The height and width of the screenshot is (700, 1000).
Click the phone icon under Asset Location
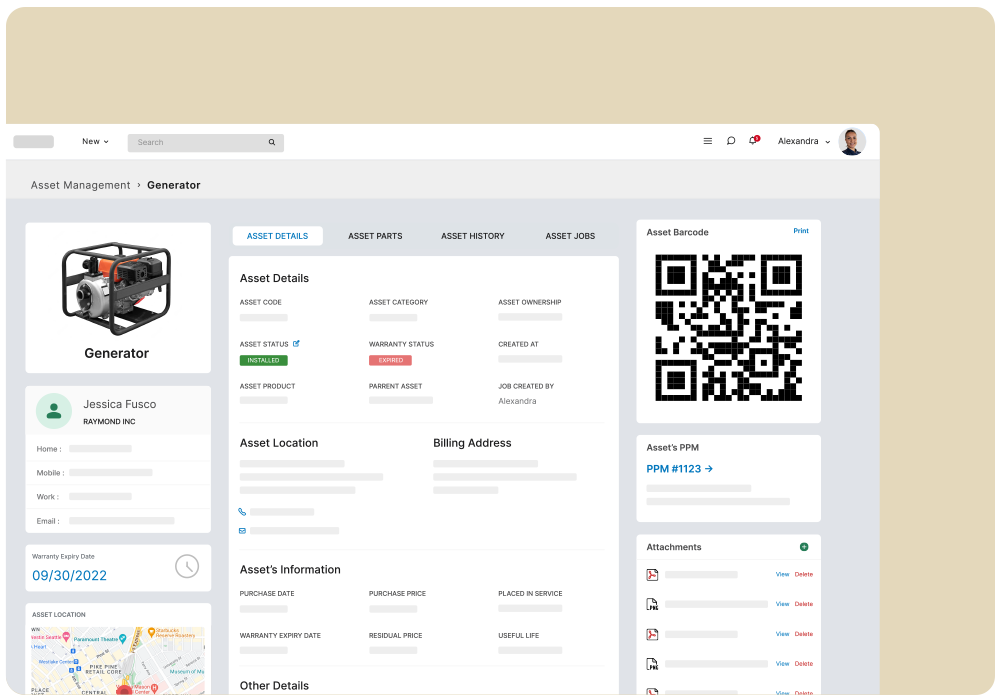pos(243,512)
